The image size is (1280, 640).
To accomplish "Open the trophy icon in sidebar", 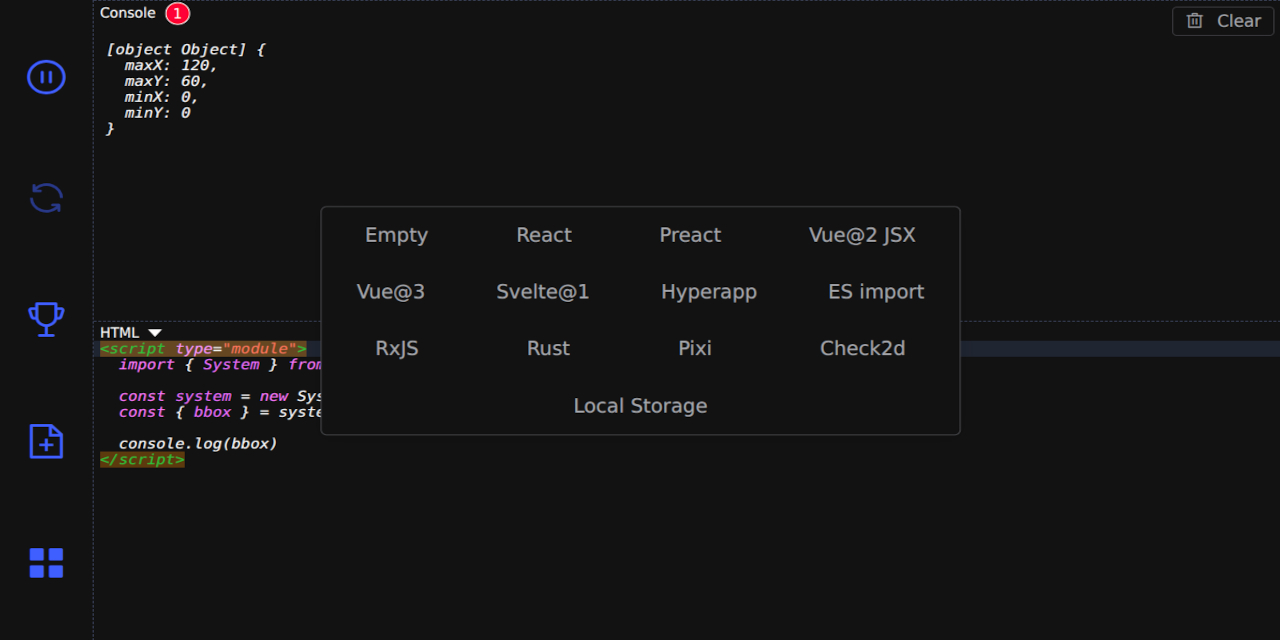I will 46,319.
